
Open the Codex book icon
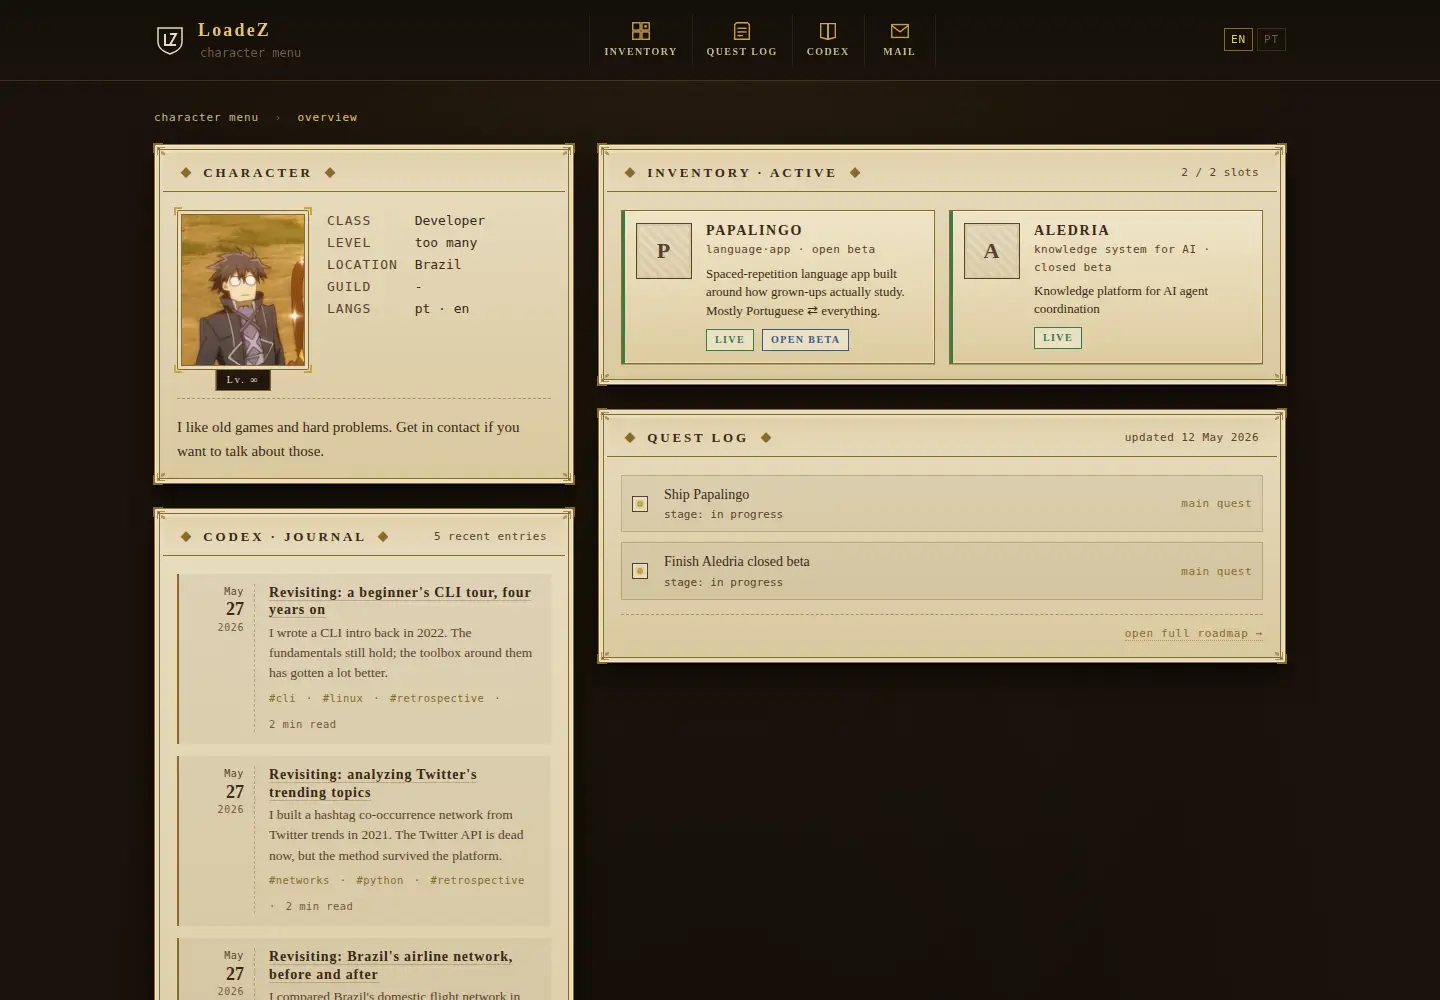(828, 31)
